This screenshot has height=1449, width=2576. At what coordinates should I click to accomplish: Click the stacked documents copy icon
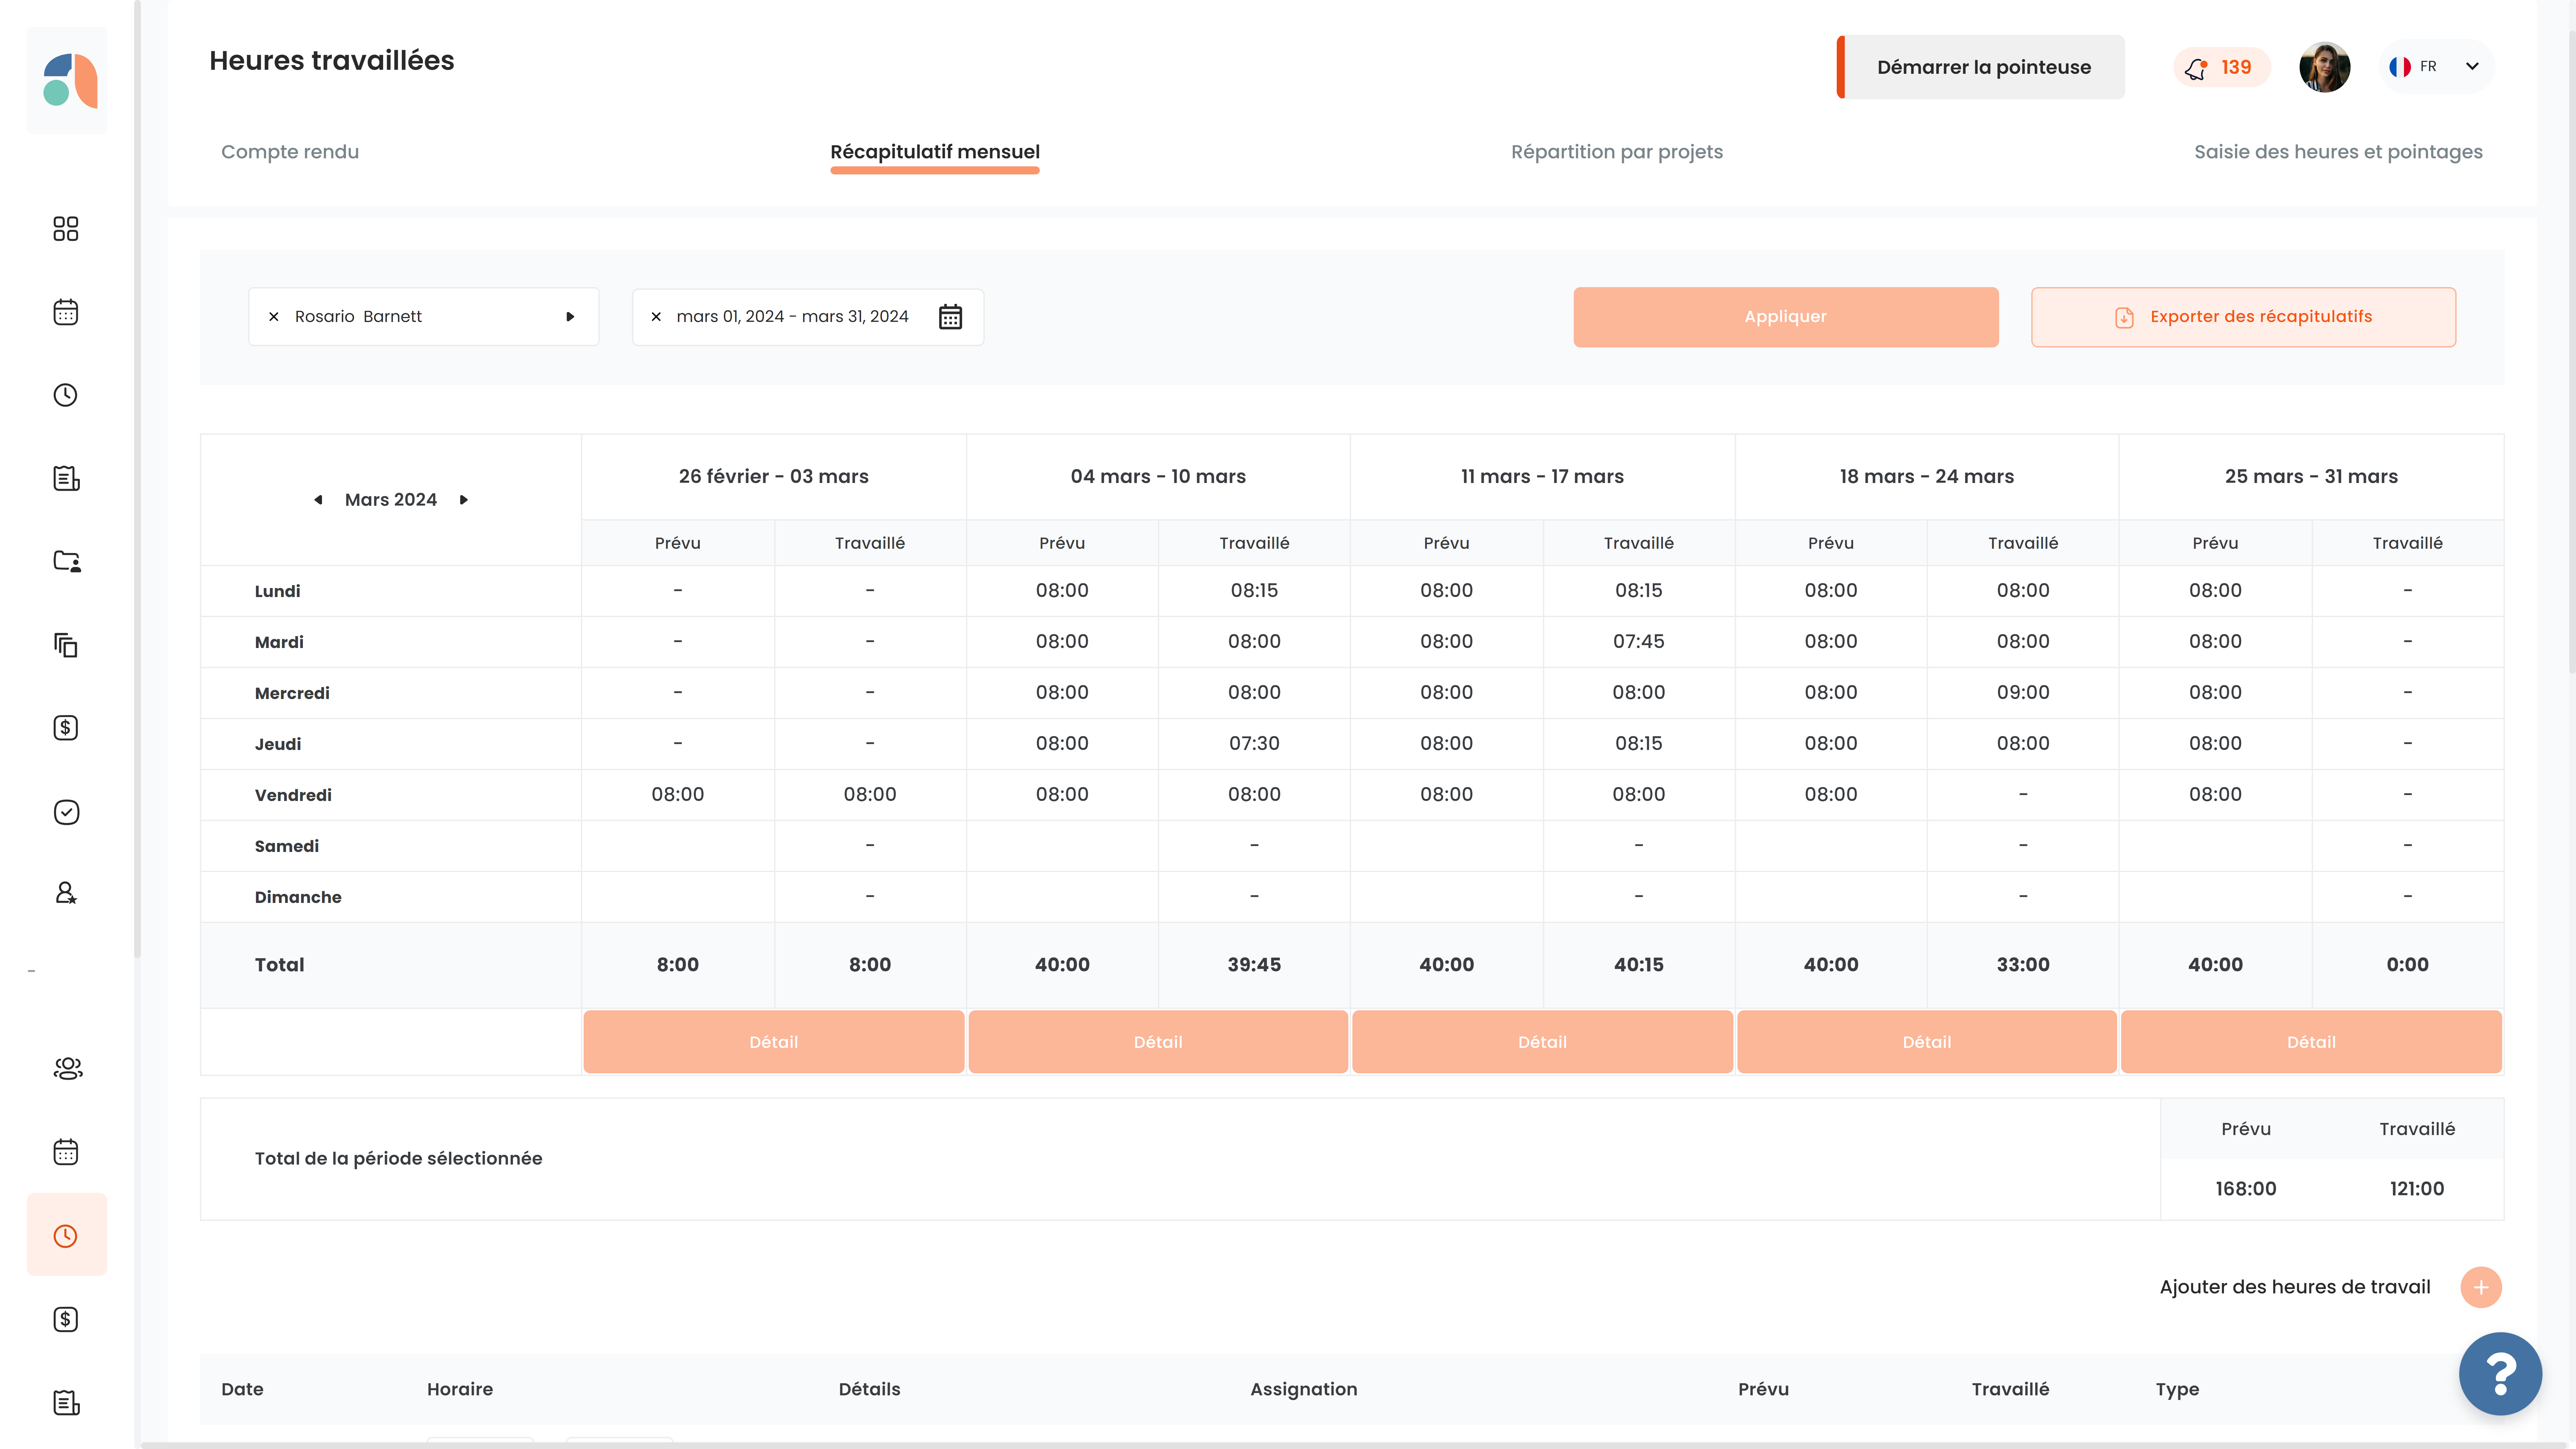click(66, 645)
